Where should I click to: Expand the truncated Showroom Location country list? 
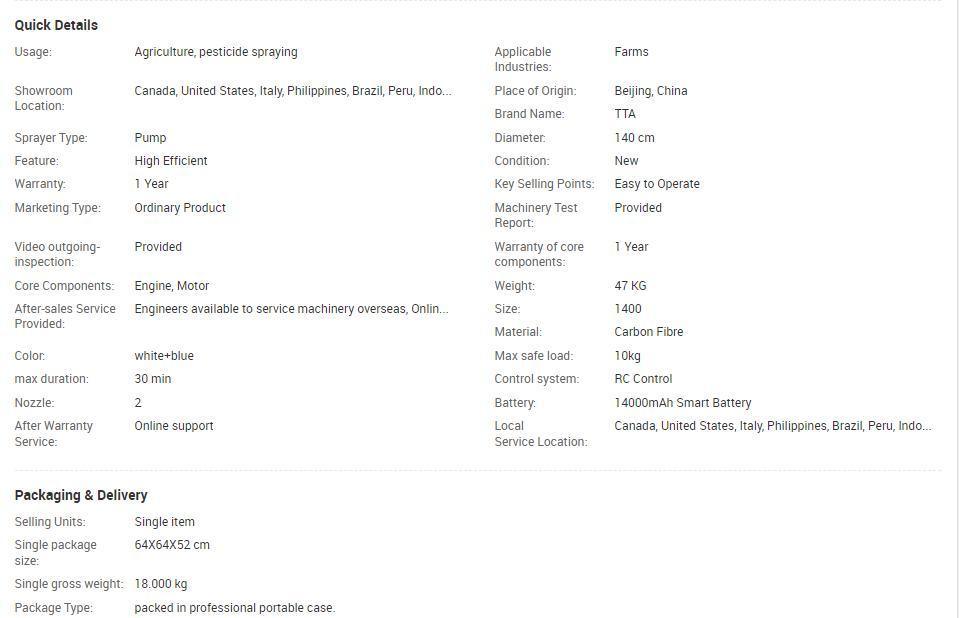click(x=293, y=91)
